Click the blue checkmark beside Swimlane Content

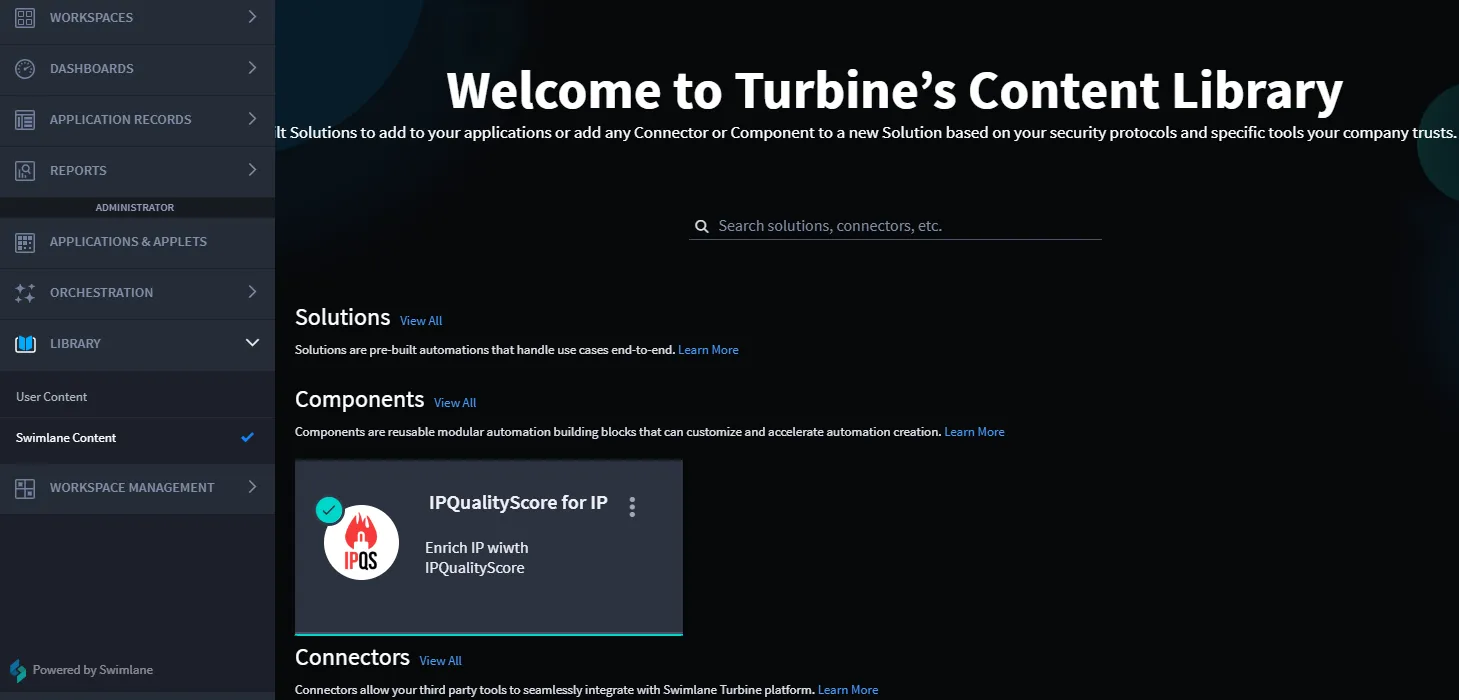point(248,437)
